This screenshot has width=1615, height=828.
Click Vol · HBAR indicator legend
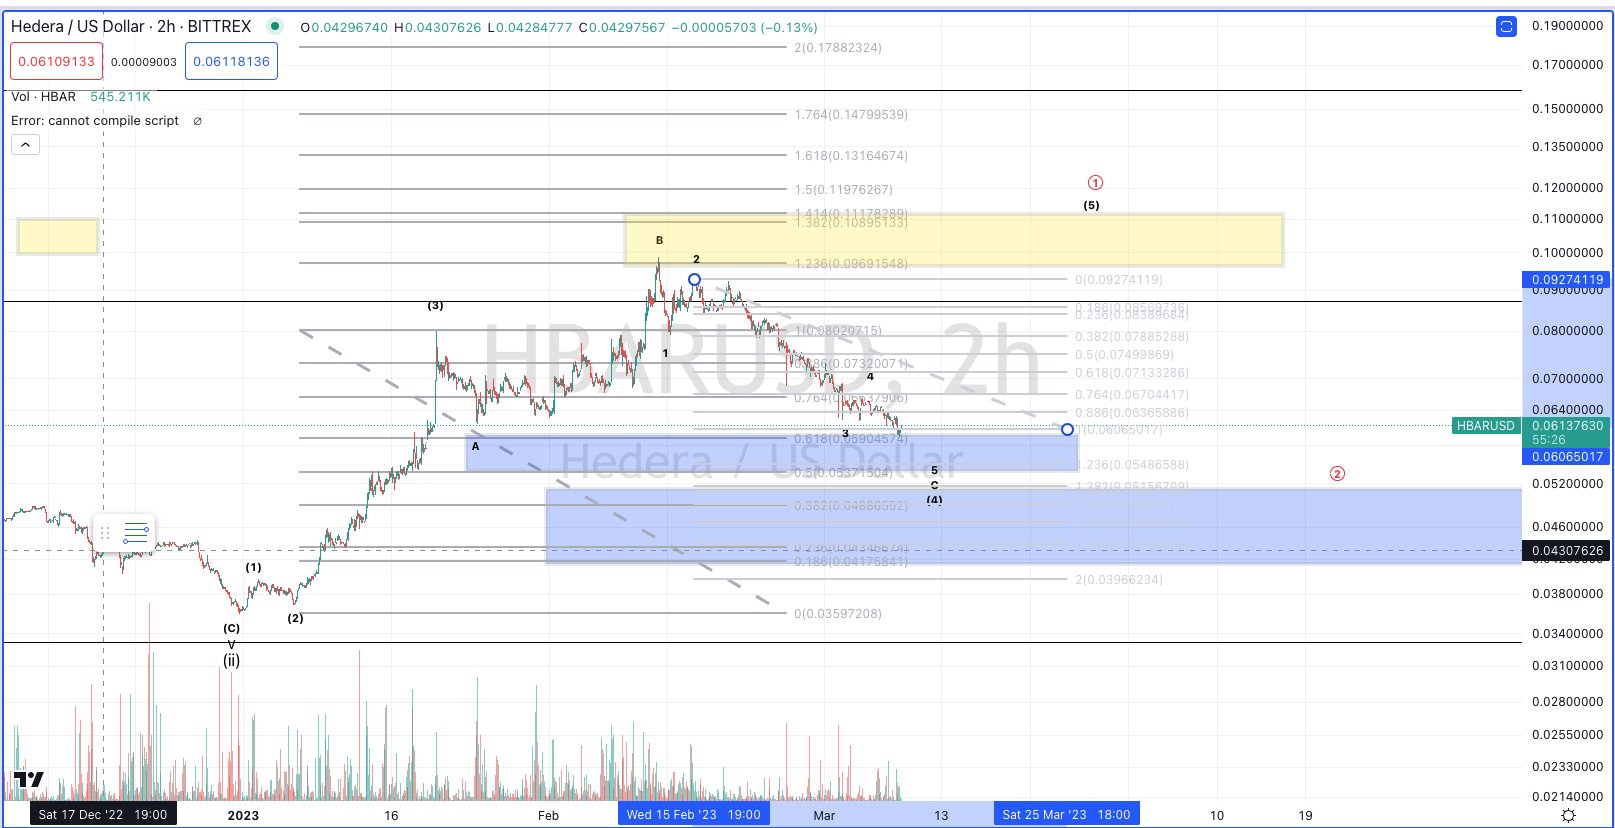[44, 97]
